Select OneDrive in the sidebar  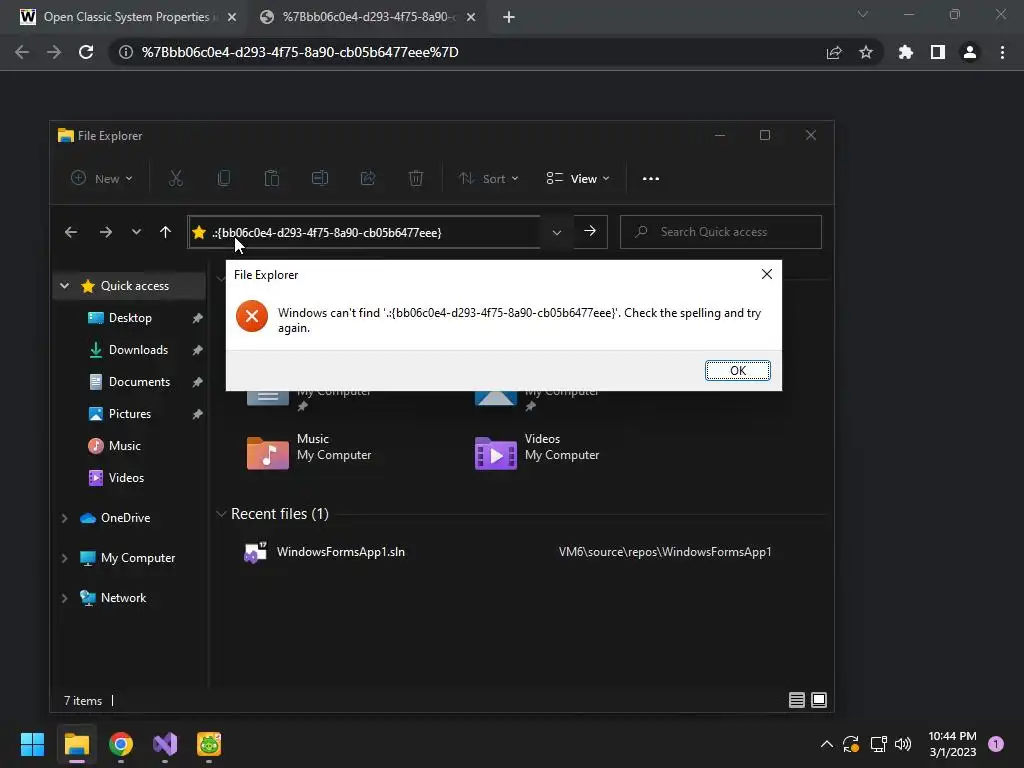[125, 517]
